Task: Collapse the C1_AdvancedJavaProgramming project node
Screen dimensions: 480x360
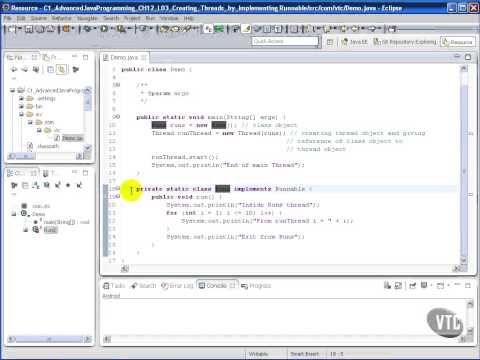Action: pyautogui.click(x=12, y=90)
